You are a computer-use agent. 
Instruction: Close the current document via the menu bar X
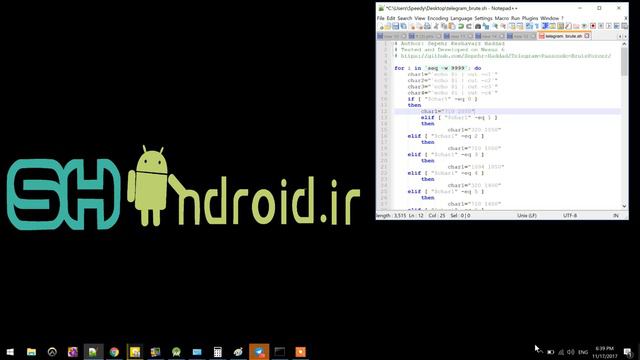click(626, 18)
